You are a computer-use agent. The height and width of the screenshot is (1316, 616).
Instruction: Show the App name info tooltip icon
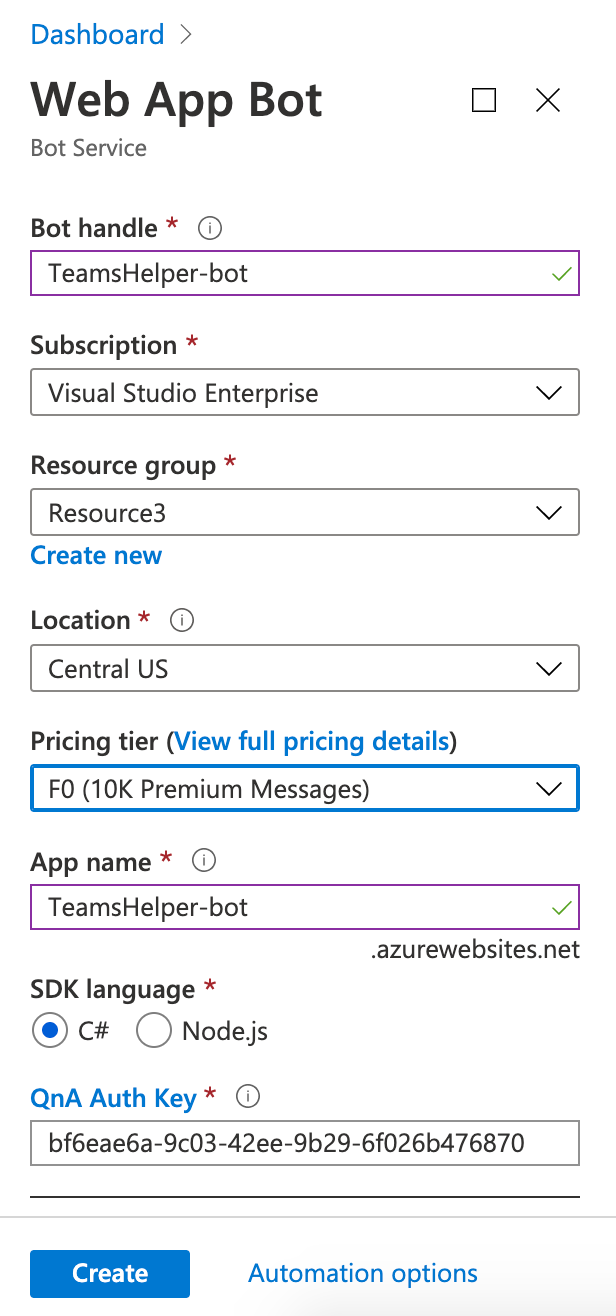tap(203, 860)
